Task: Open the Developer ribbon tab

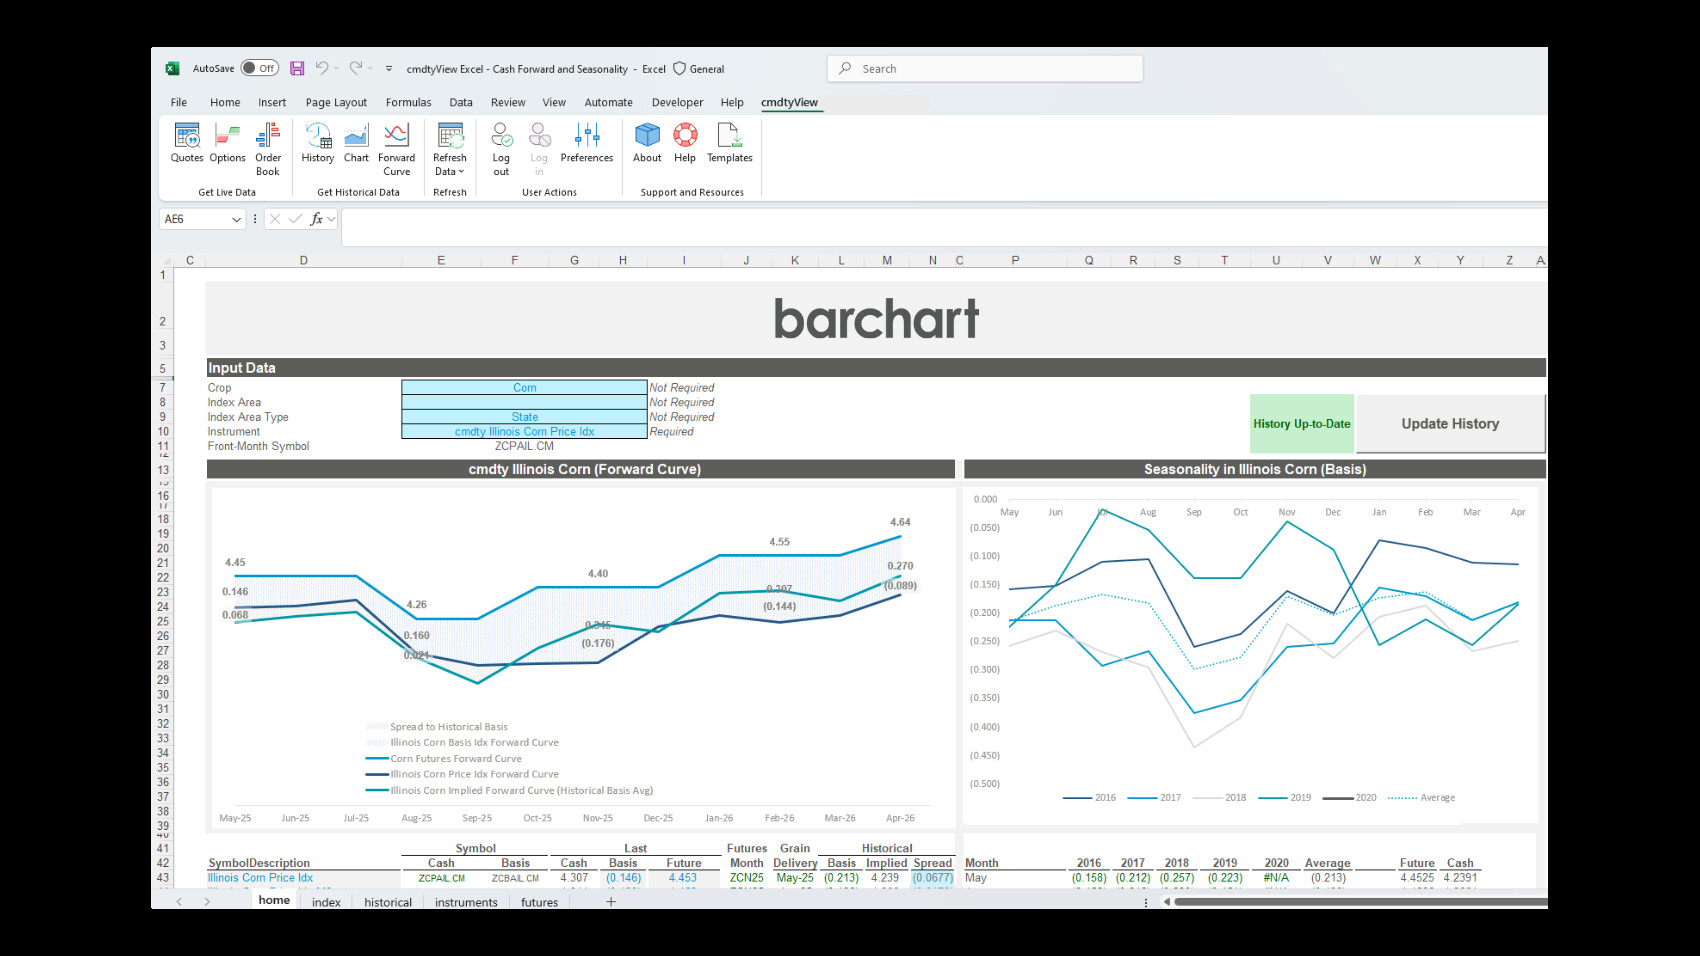Action: [677, 102]
